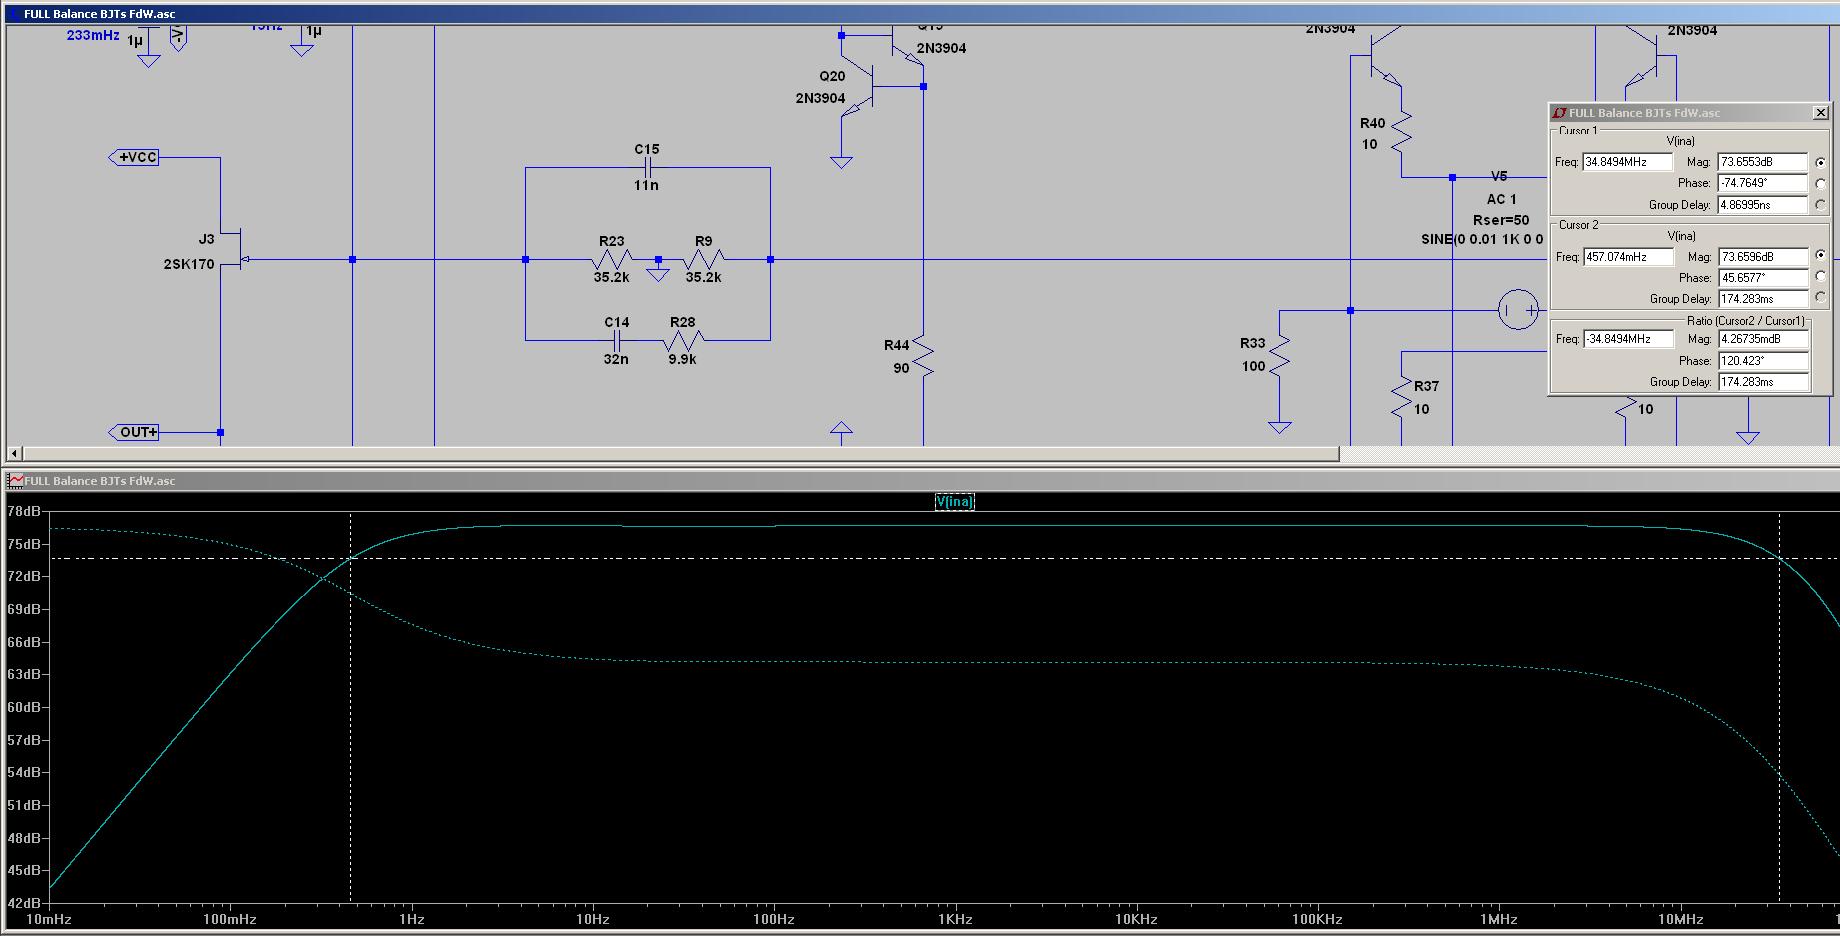Image resolution: width=1840 pixels, height=936 pixels.
Task: Select resistor R40 symbol
Action: pyautogui.click(x=1401, y=131)
